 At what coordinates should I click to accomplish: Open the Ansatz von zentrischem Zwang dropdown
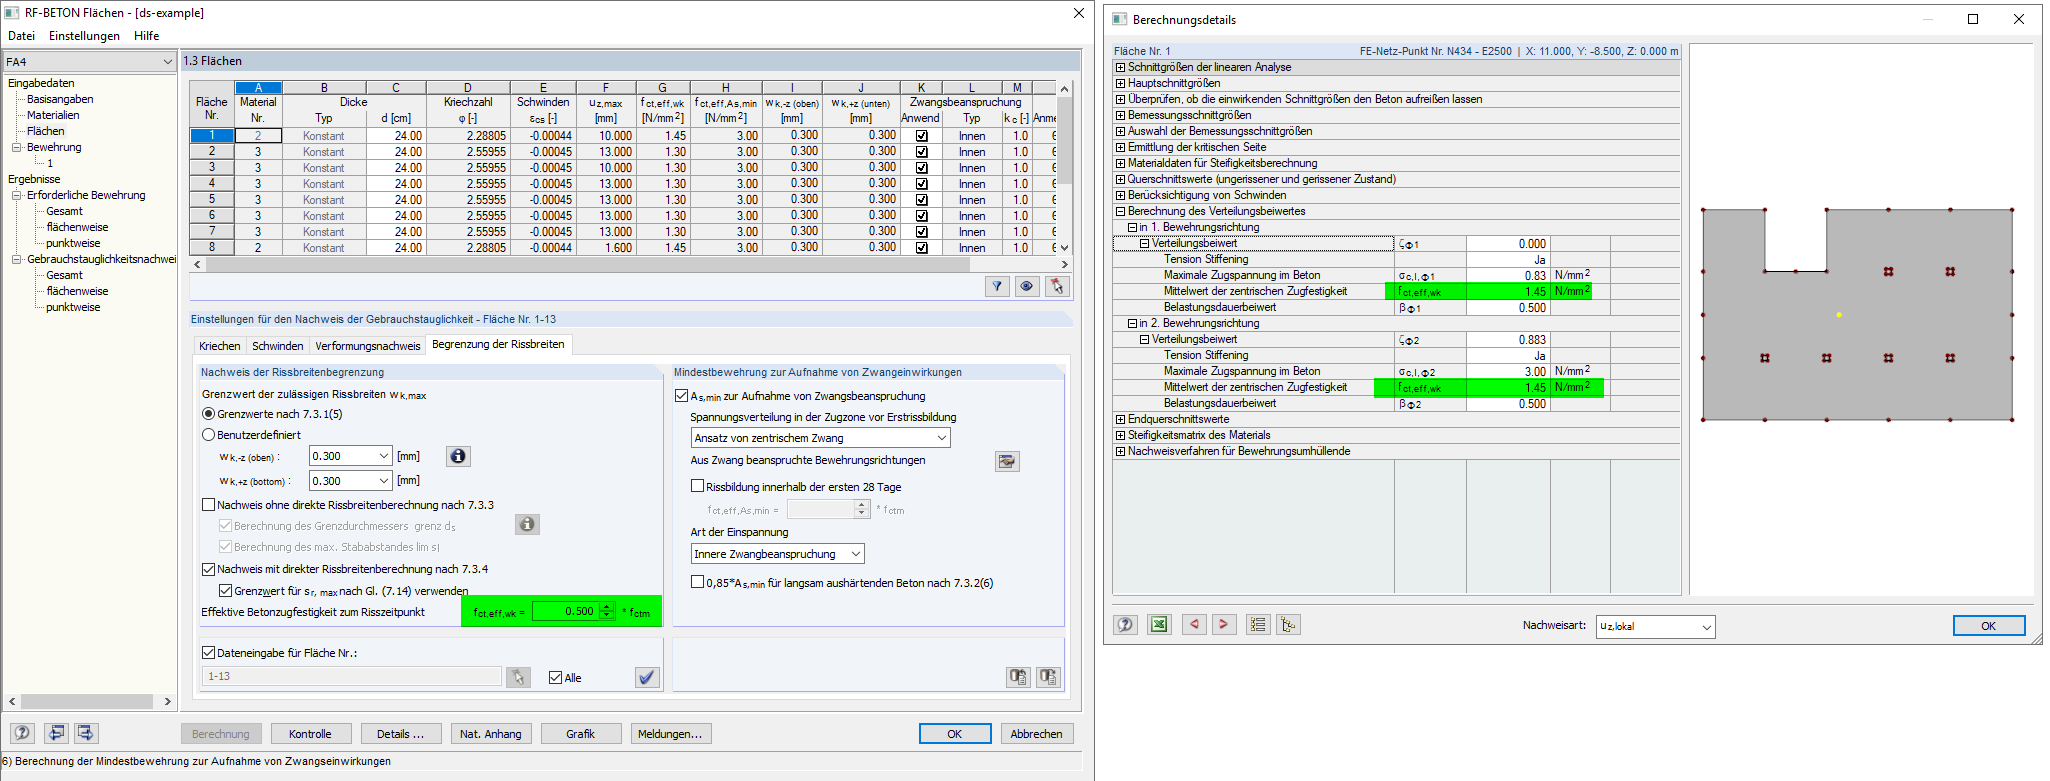click(941, 438)
